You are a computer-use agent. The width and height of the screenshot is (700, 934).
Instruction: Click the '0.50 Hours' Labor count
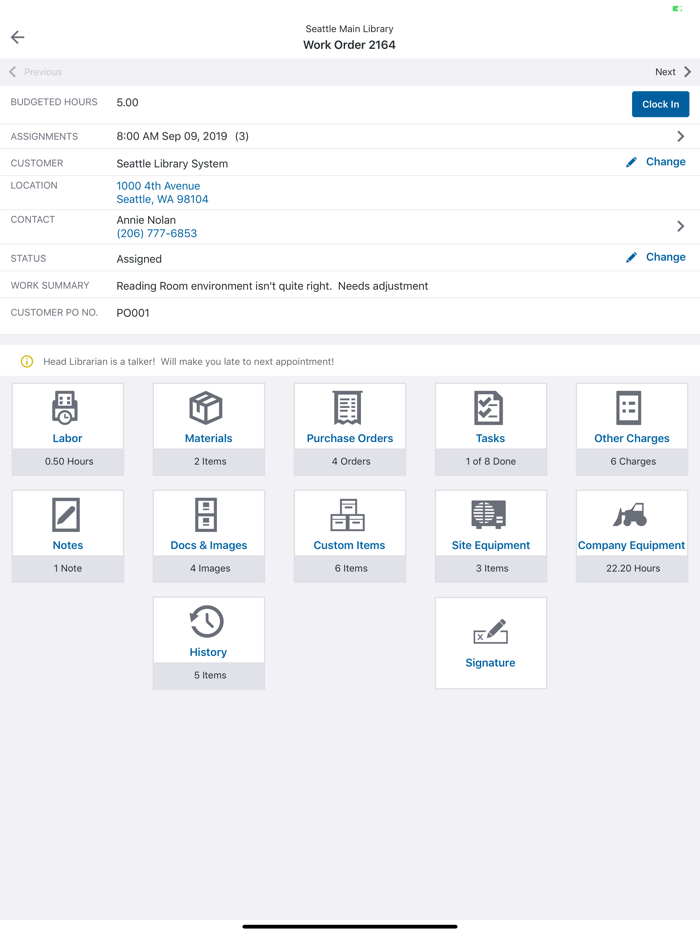tap(69, 462)
